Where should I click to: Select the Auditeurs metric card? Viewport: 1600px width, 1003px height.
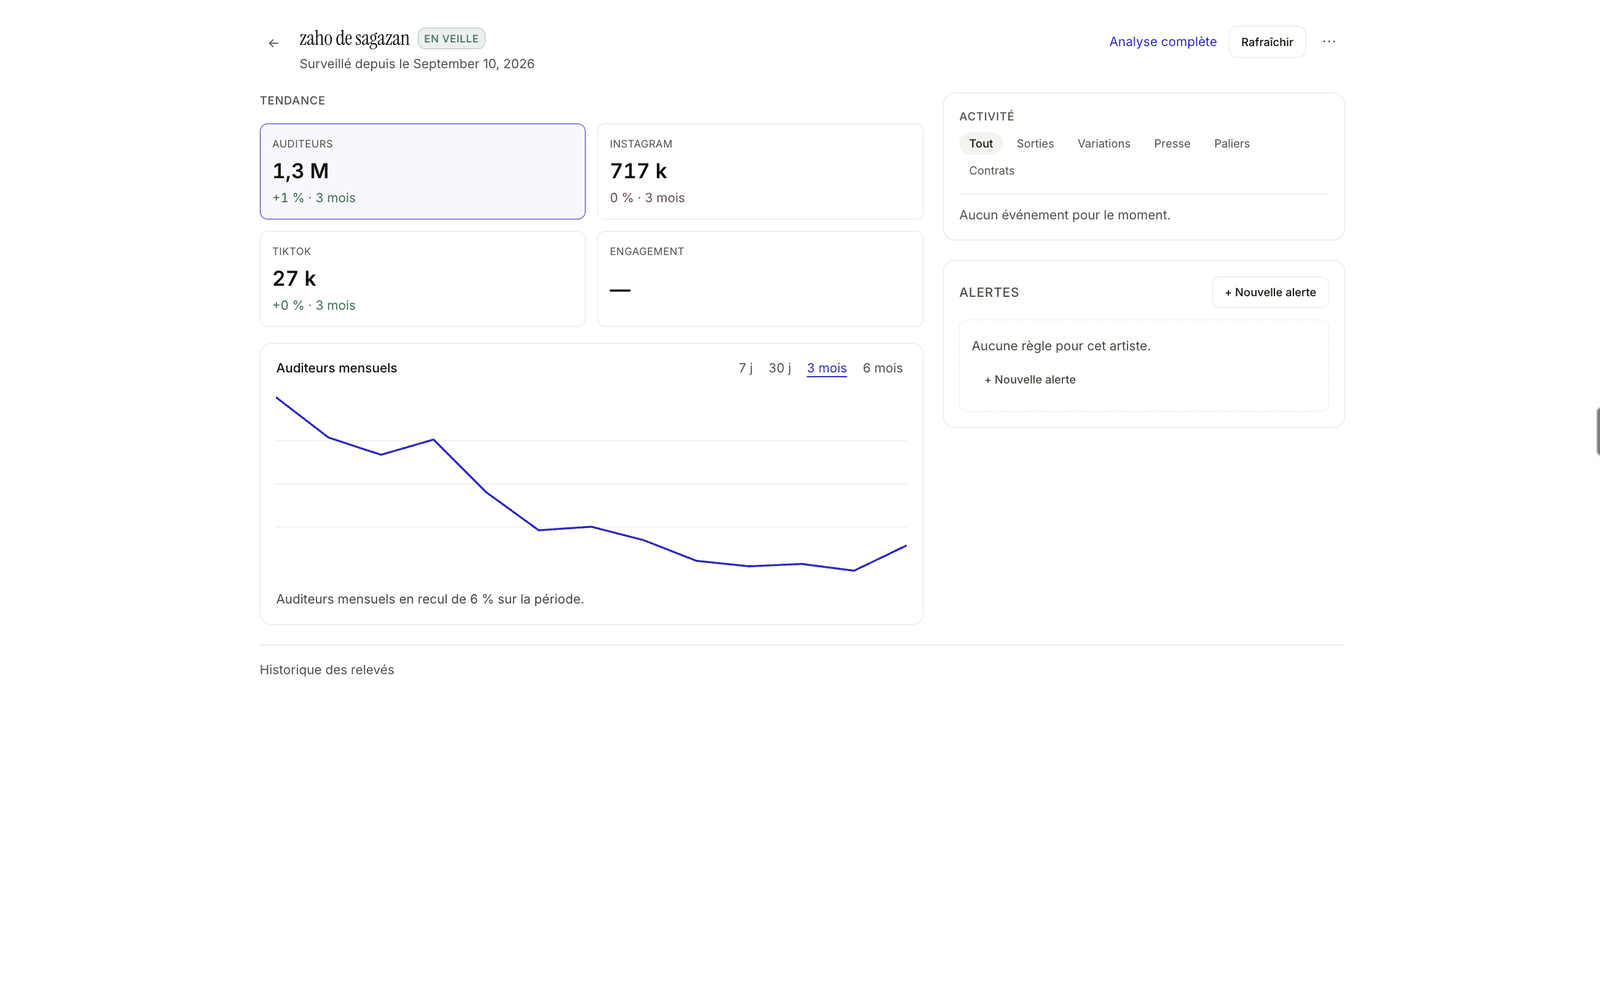(423, 171)
